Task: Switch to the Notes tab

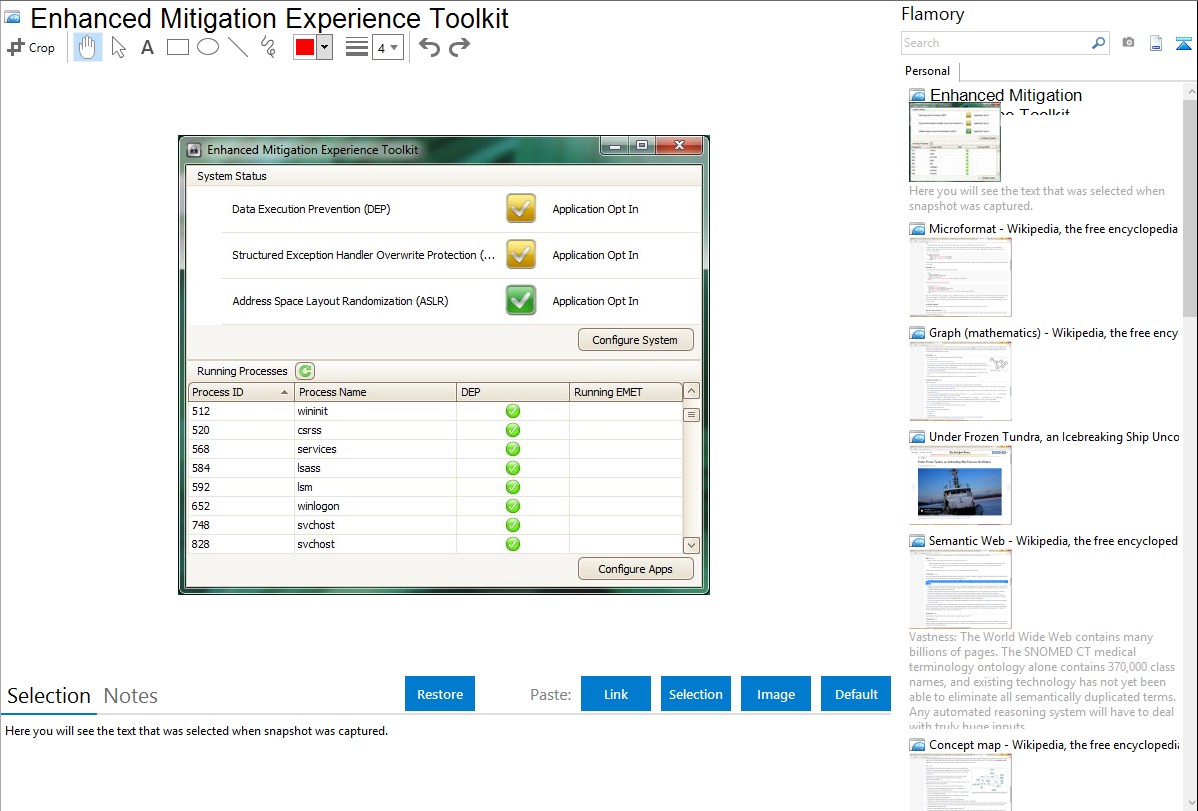Action: [x=131, y=696]
